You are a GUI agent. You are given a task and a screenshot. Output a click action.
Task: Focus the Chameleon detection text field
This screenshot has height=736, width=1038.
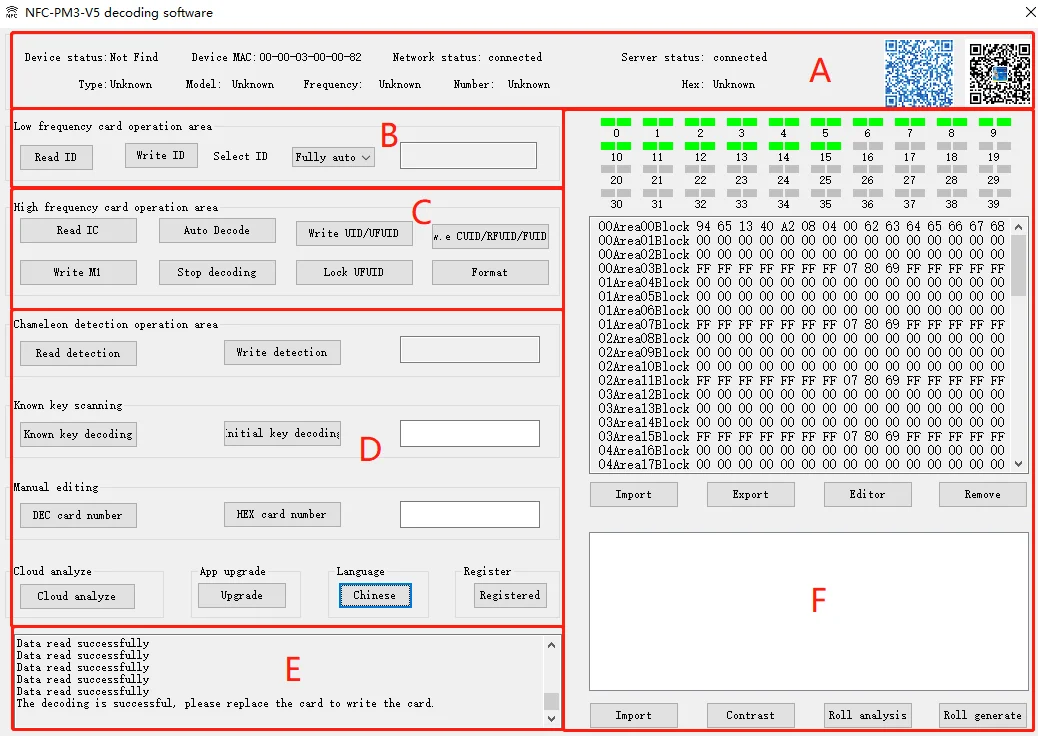[x=469, y=349]
